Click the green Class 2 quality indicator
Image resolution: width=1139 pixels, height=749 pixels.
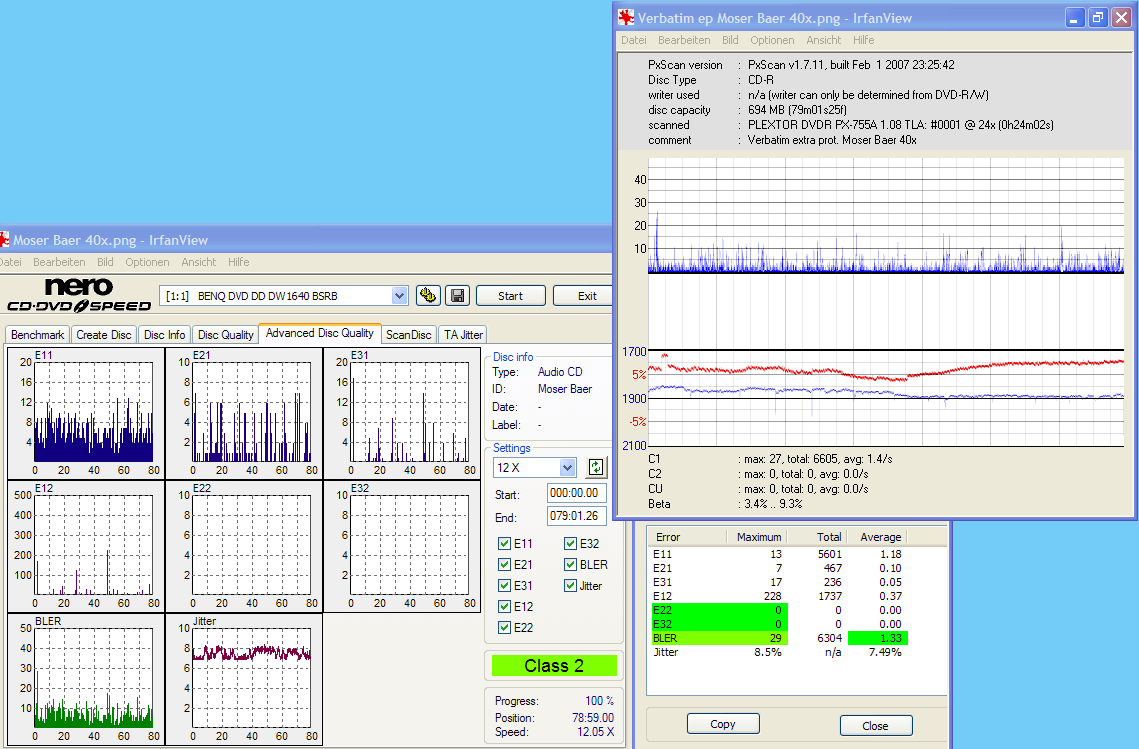553,665
